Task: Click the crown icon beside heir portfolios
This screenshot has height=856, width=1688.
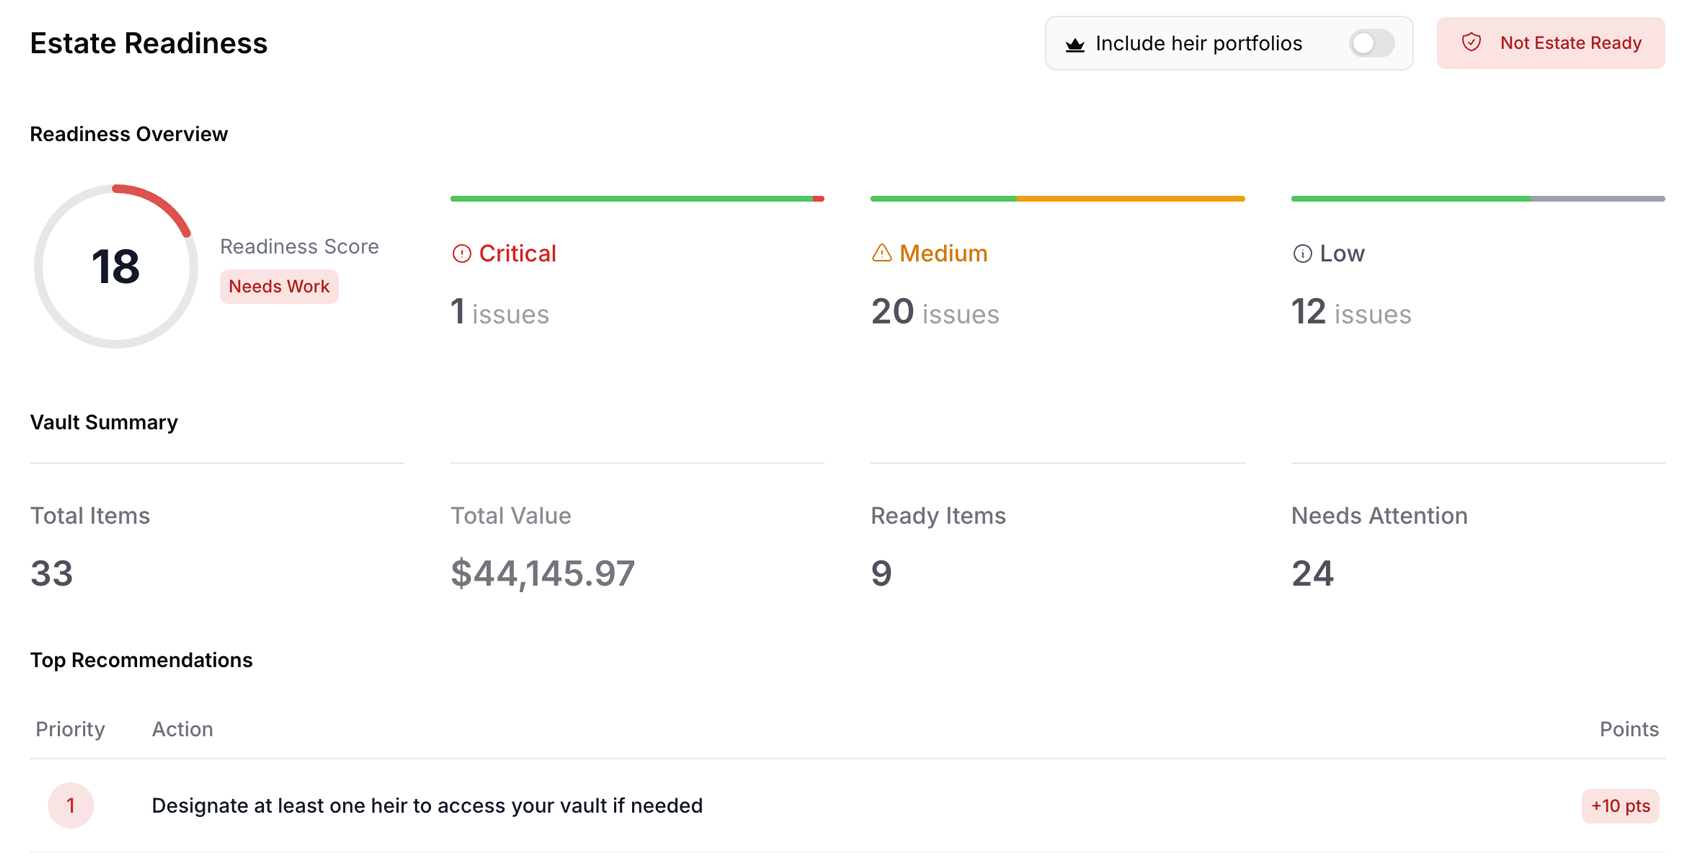Action: [x=1075, y=44]
